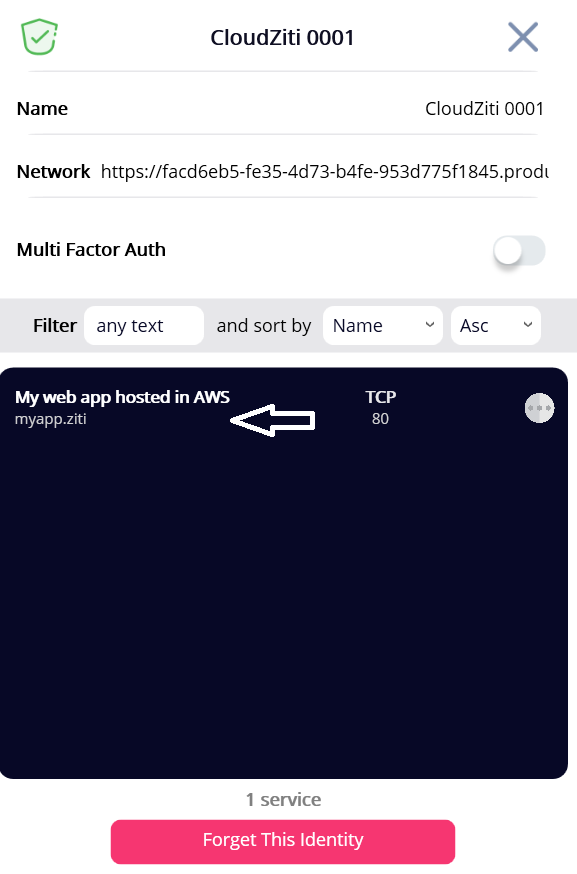Click the white arrow pointing at service

(x=273, y=420)
